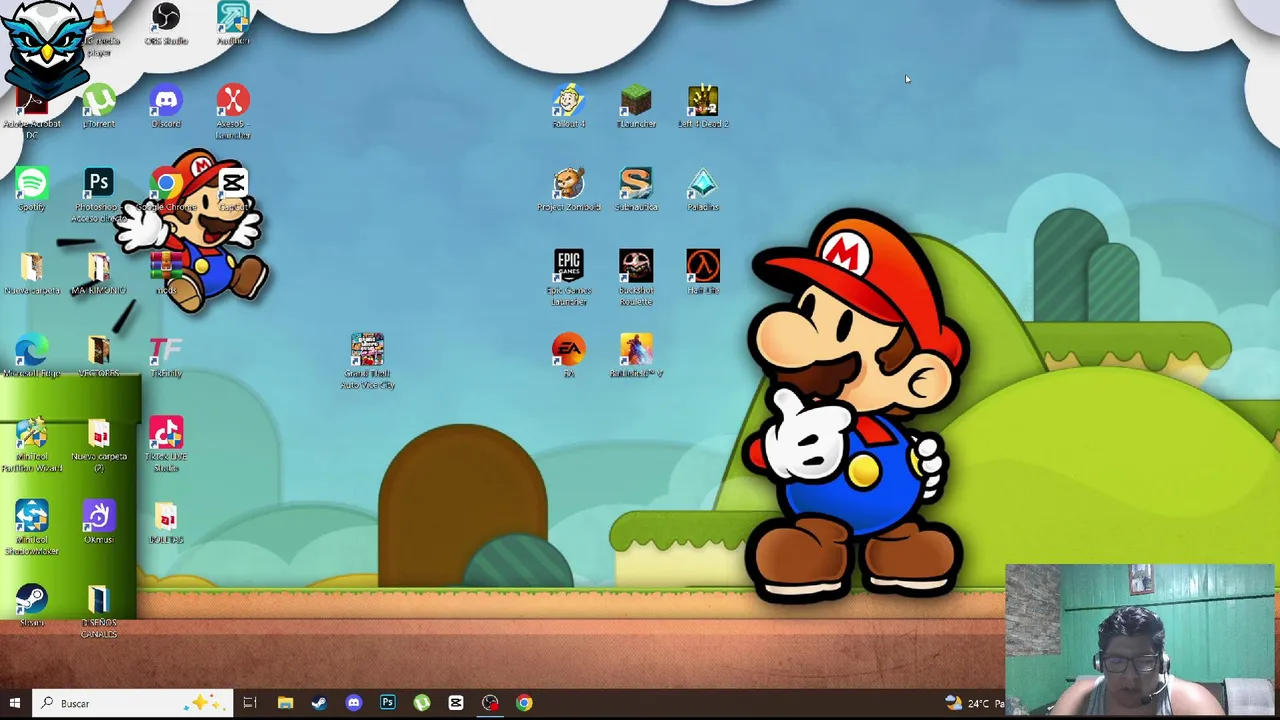Viewport: 1280px width, 720px height.
Task: Select the Photoshop desktop shortcut
Action: 99,196
